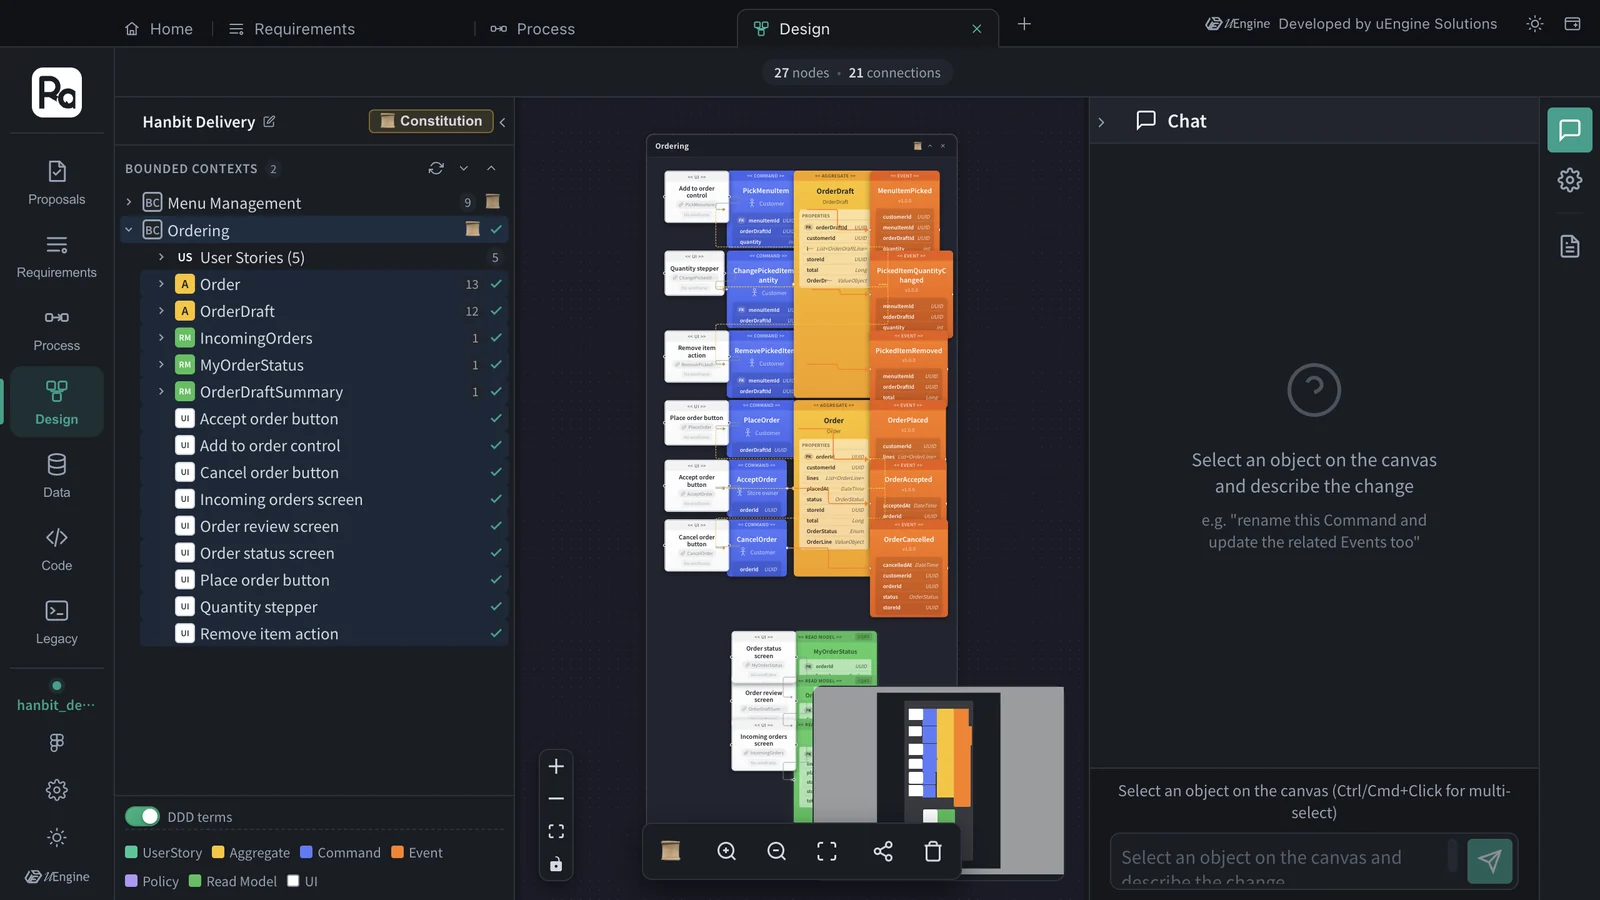Switch to the Process tab
Screen dimensions: 1600x900
tap(533, 29)
